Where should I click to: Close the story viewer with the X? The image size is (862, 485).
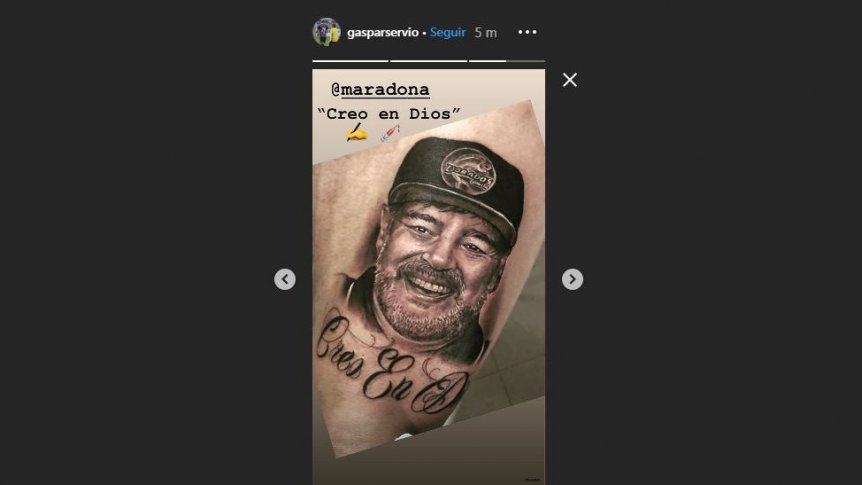tap(570, 80)
